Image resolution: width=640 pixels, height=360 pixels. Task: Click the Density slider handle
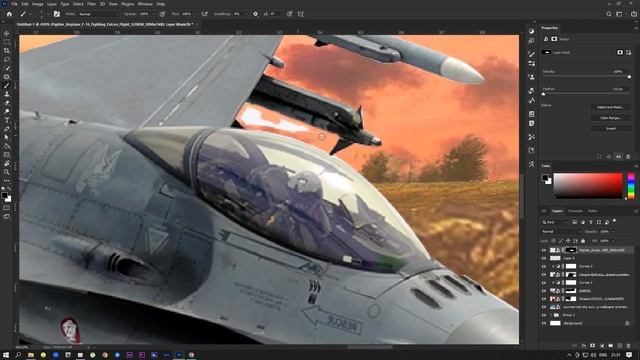tap(629, 76)
